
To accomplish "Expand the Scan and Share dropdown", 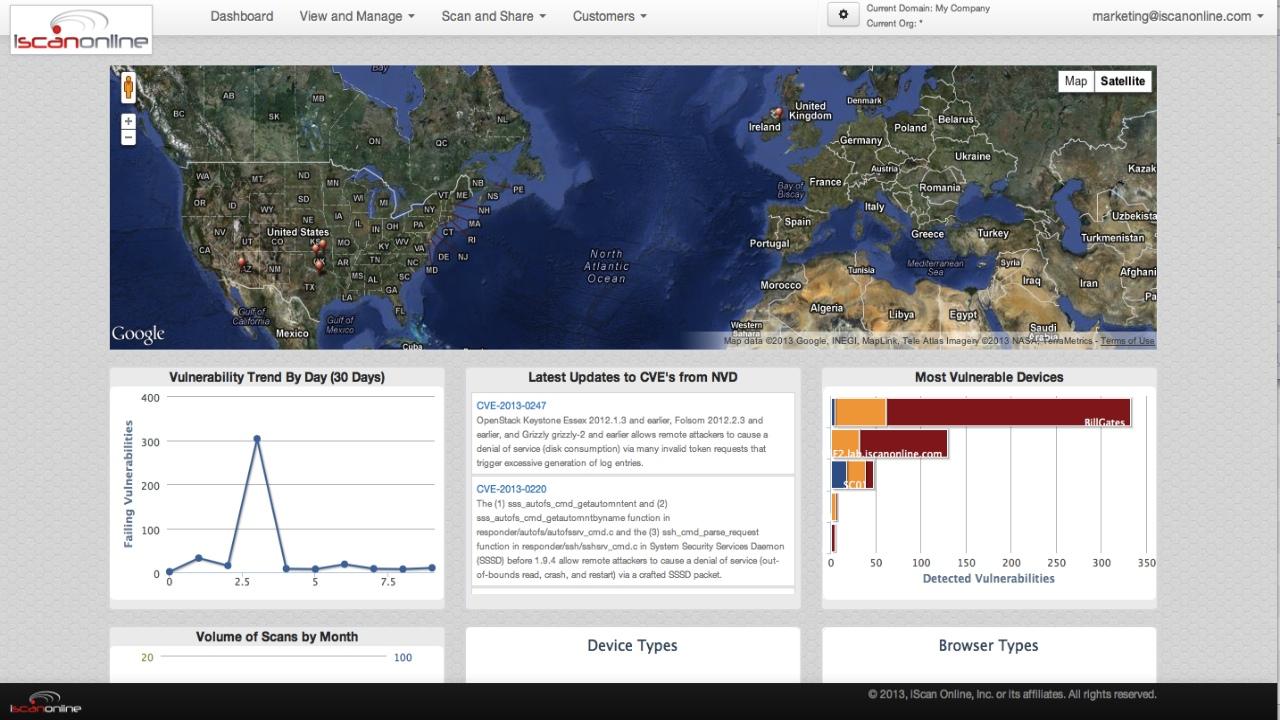I will point(494,16).
